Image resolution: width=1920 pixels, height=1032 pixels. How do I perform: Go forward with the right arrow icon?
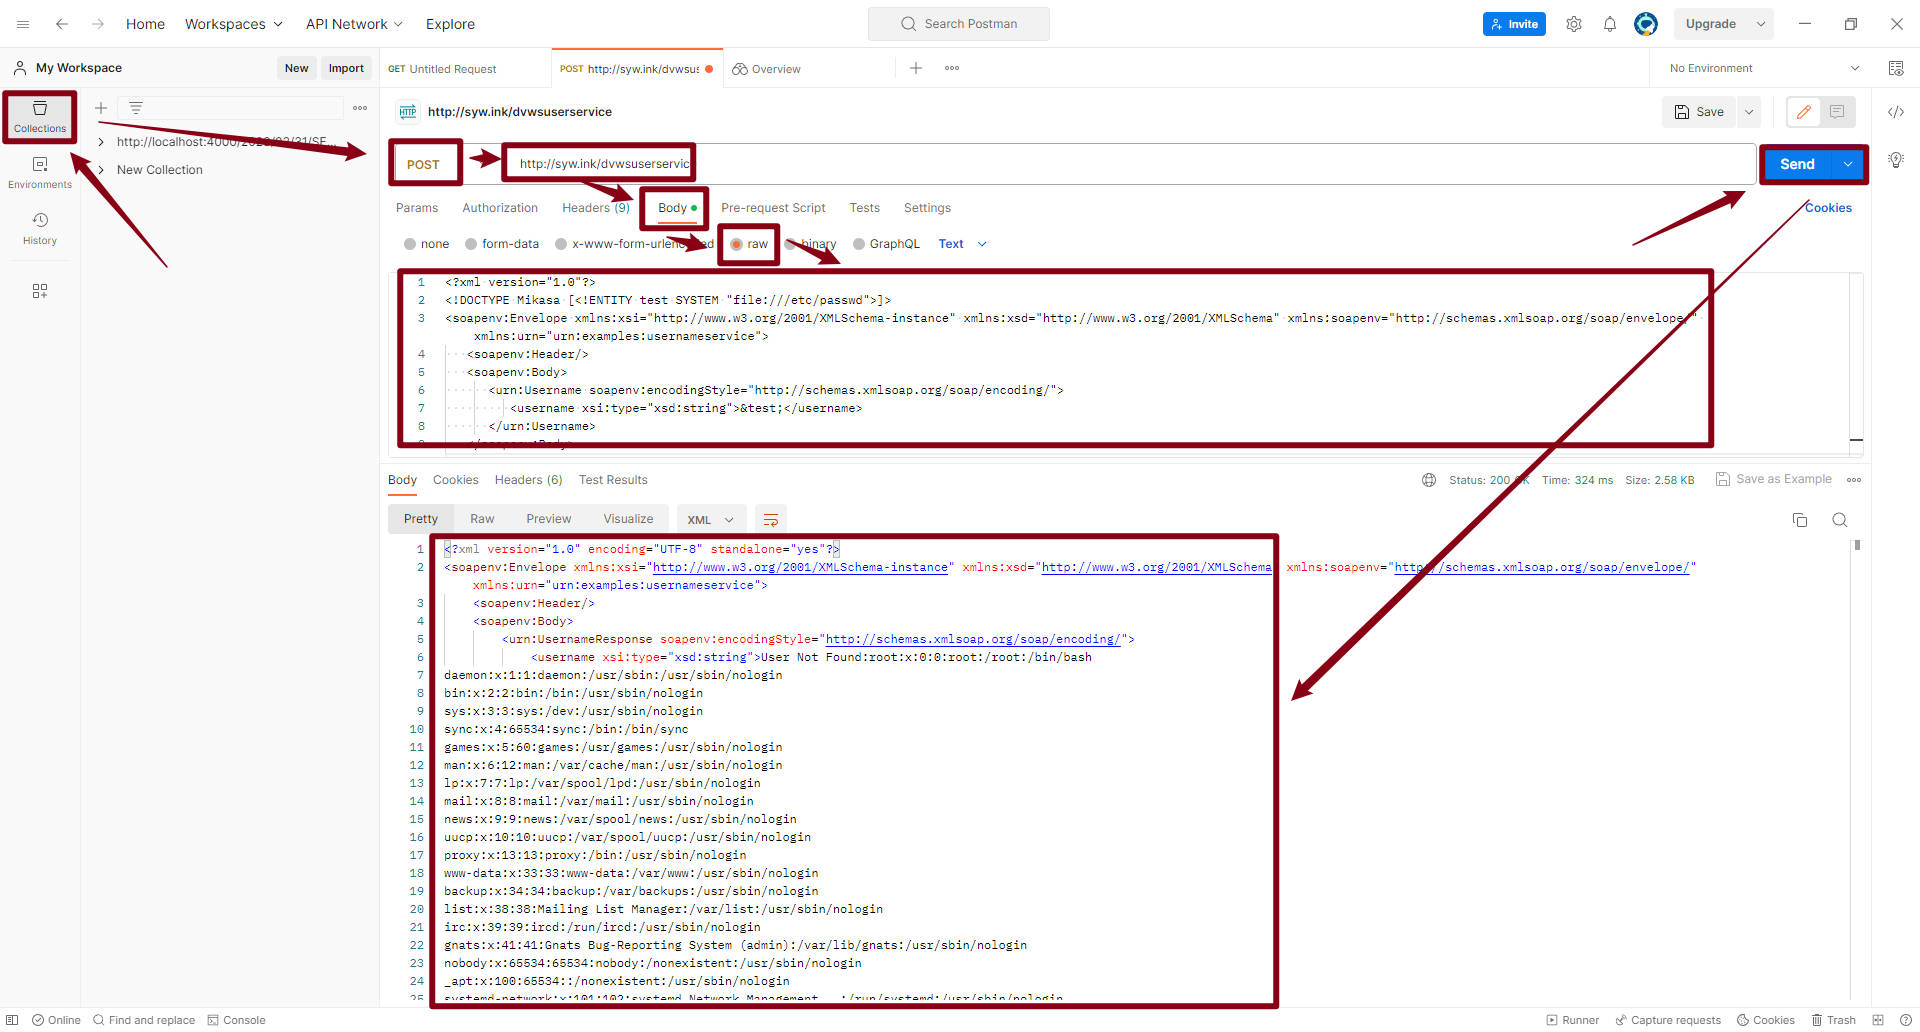pyautogui.click(x=98, y=24)
